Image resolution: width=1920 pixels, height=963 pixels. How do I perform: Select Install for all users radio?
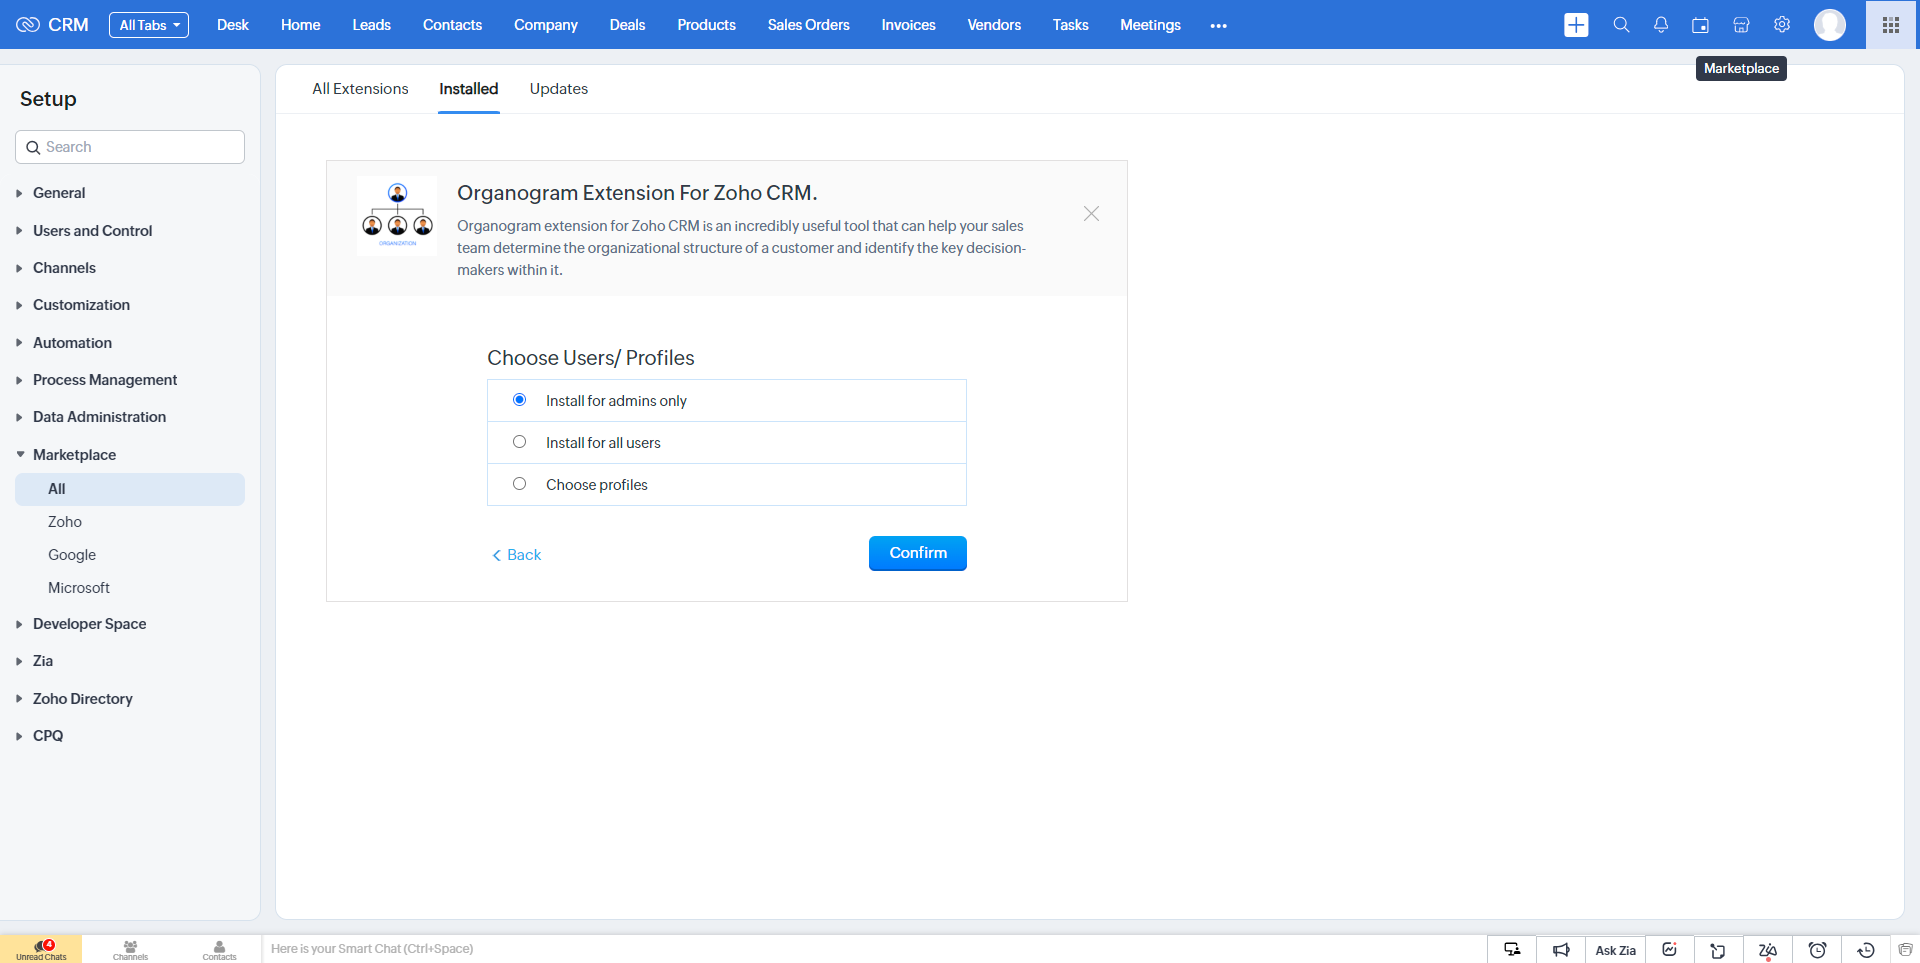(519, 442)
